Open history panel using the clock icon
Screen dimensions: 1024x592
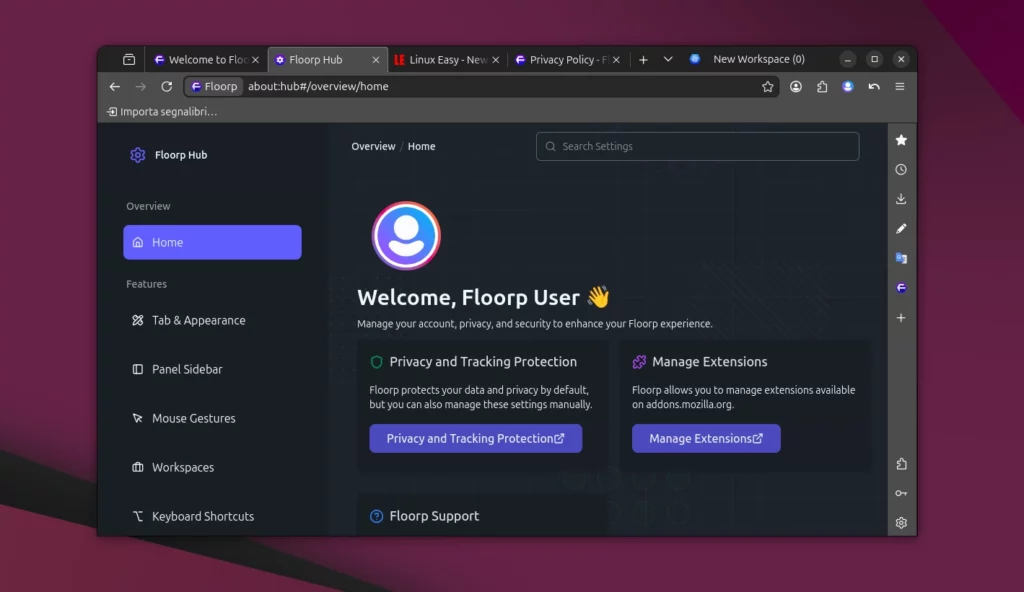pos(901,169)
